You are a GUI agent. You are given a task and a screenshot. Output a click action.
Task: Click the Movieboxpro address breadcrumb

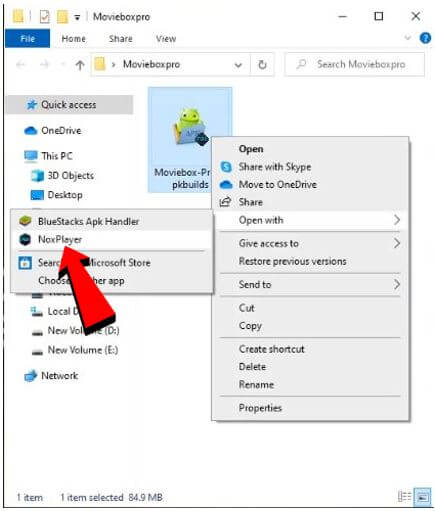(152, 64)
